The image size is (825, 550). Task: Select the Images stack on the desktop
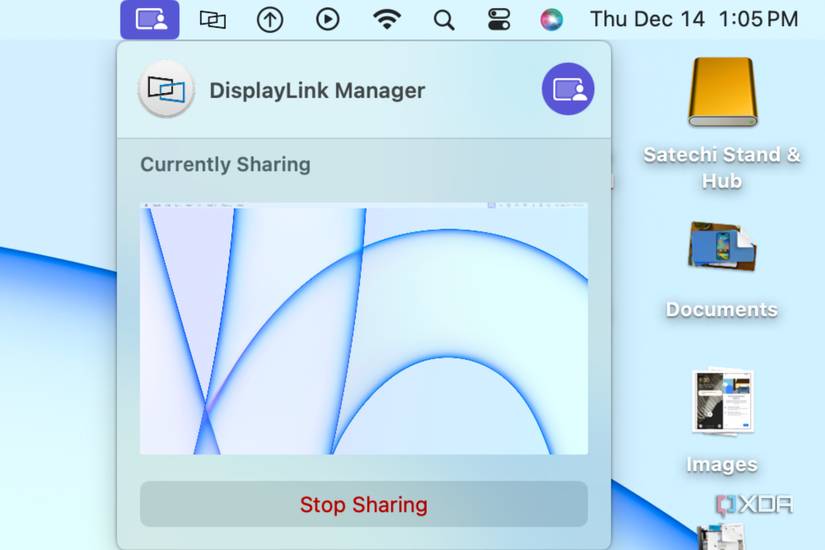tap(722, 401)
